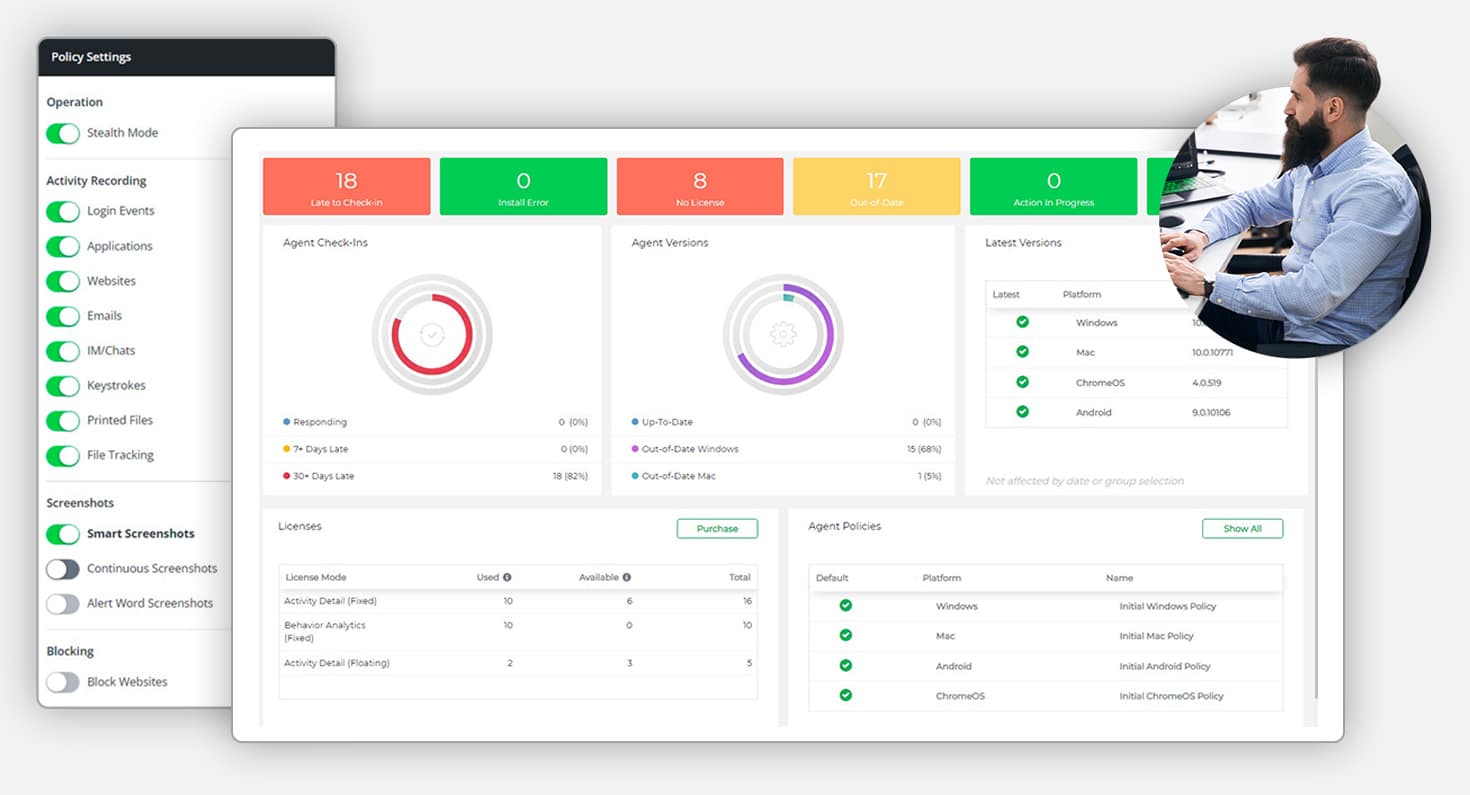This screenshot has width=1470, height=795.
Task: Turn off Applications recording toggle
Action: coord(63,246)
